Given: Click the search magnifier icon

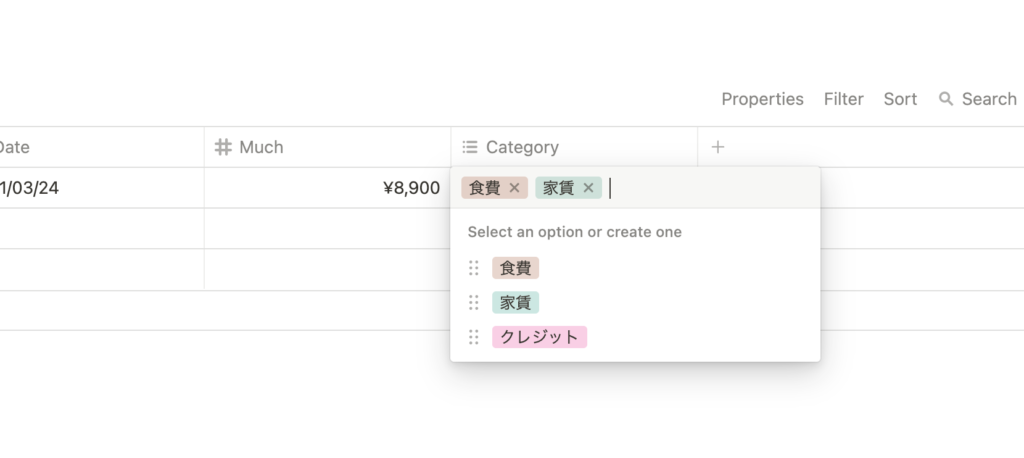Looking at the screenshot, I should click(x=945, y=99).
